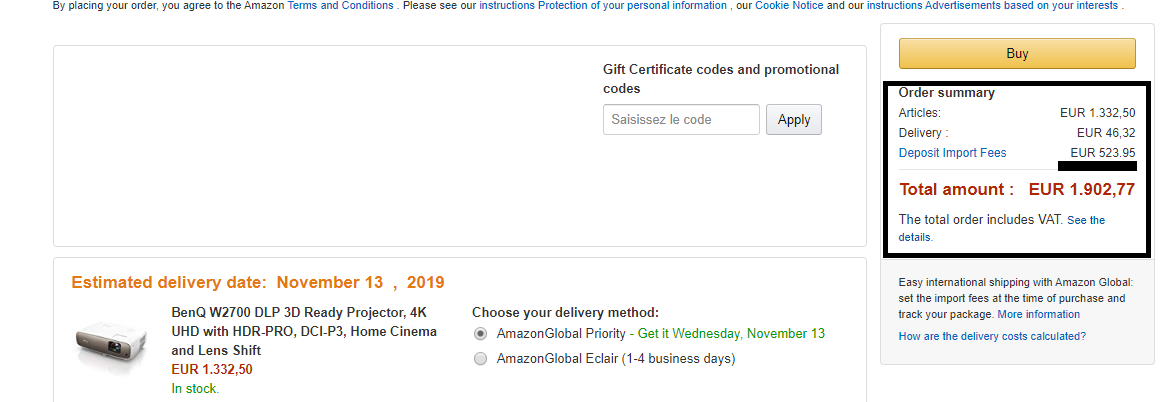Open the Terms and Conditions link
The image size is (1161, 402).
(340, 5)
